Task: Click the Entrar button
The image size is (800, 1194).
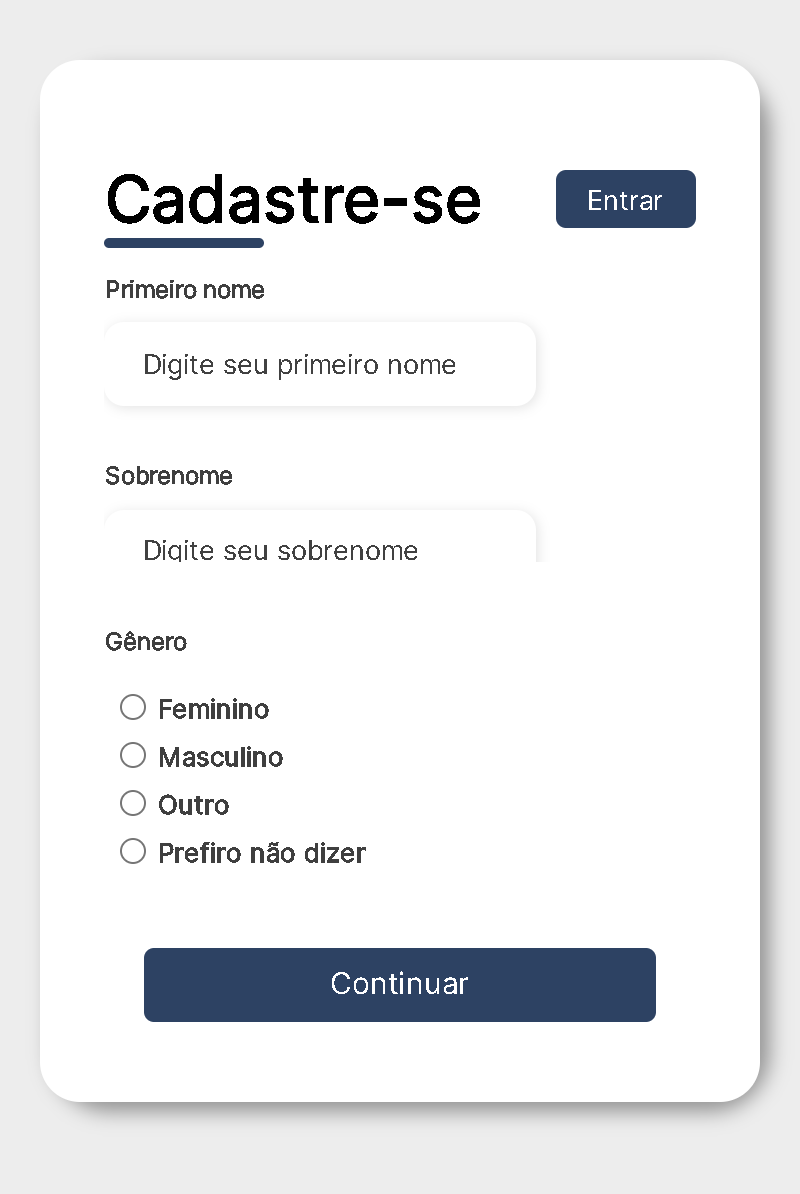Action: [x=625, y=199]
